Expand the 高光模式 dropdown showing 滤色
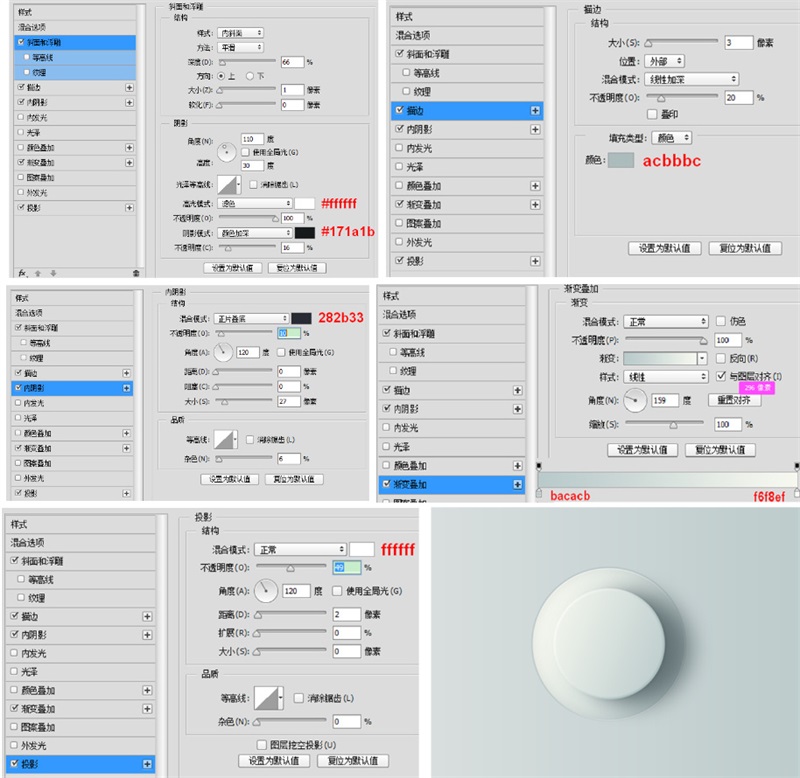Image resolution: width=800 pixels, height=778 pixels. pos(255,204)
